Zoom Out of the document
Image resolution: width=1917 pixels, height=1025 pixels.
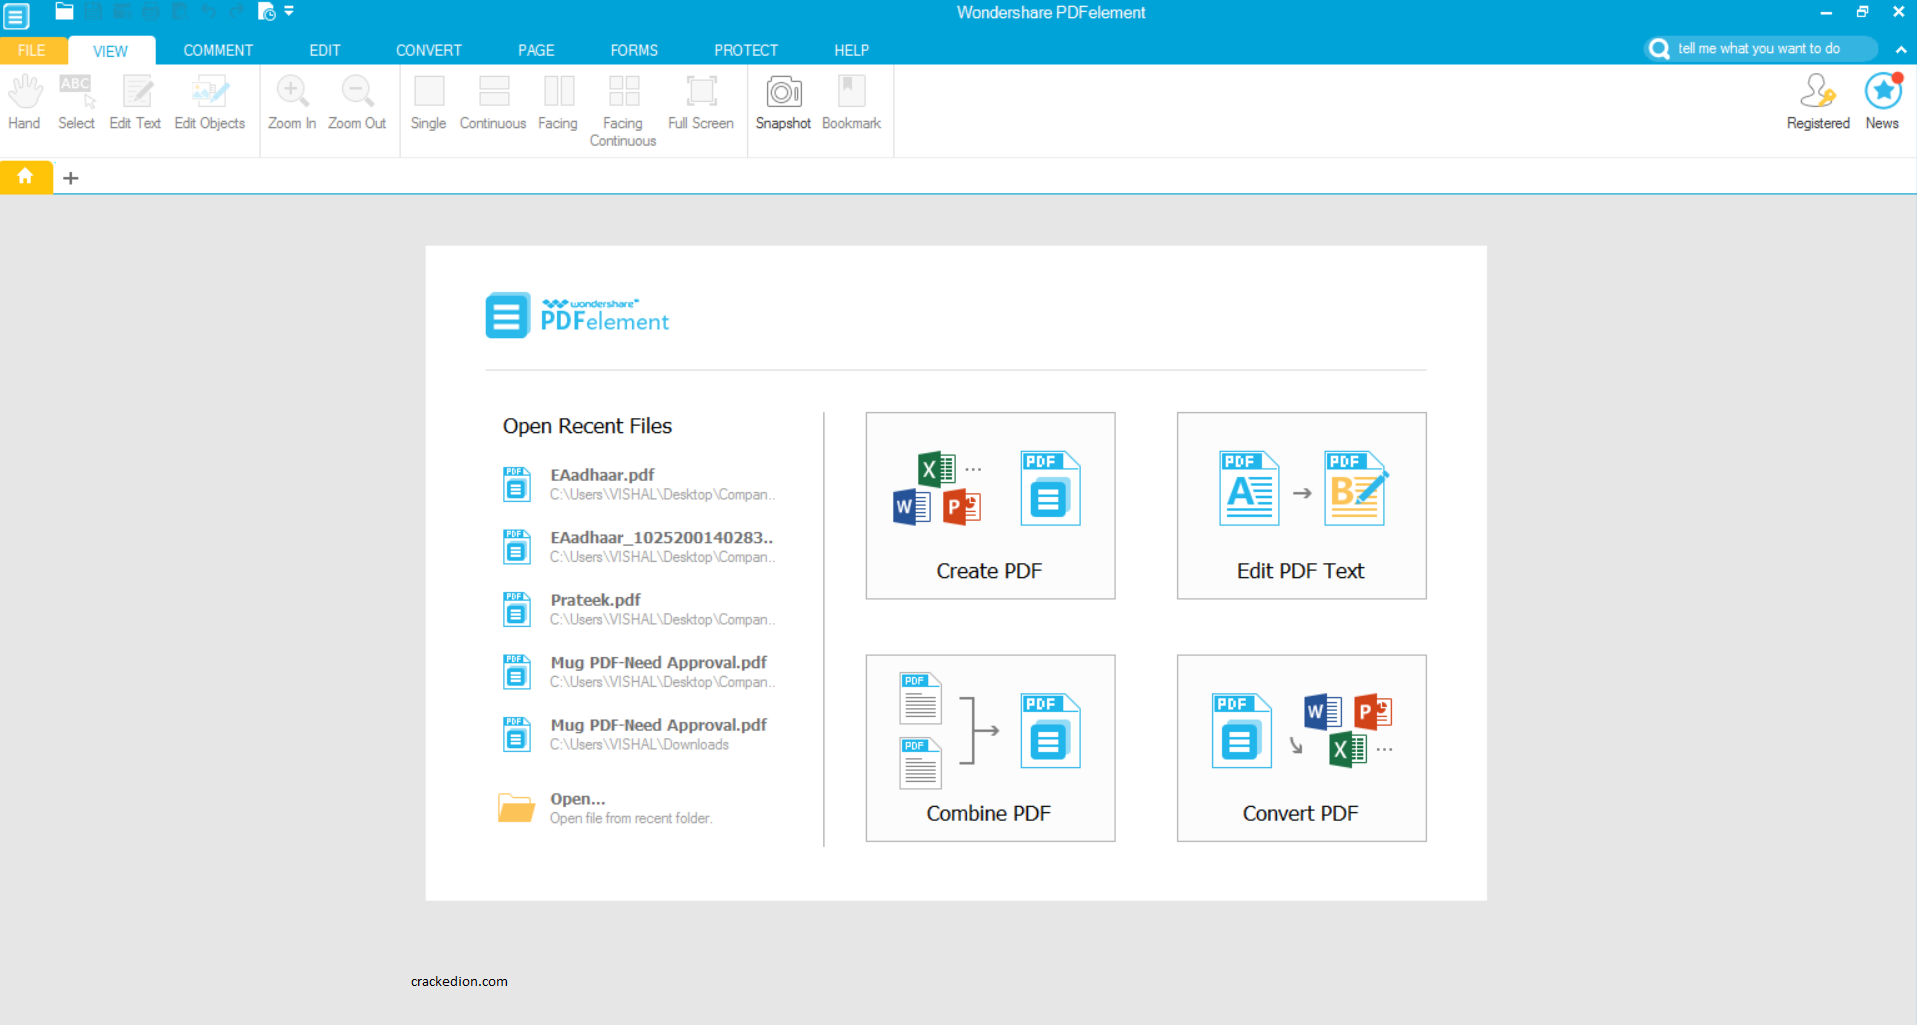coord(357,103)
